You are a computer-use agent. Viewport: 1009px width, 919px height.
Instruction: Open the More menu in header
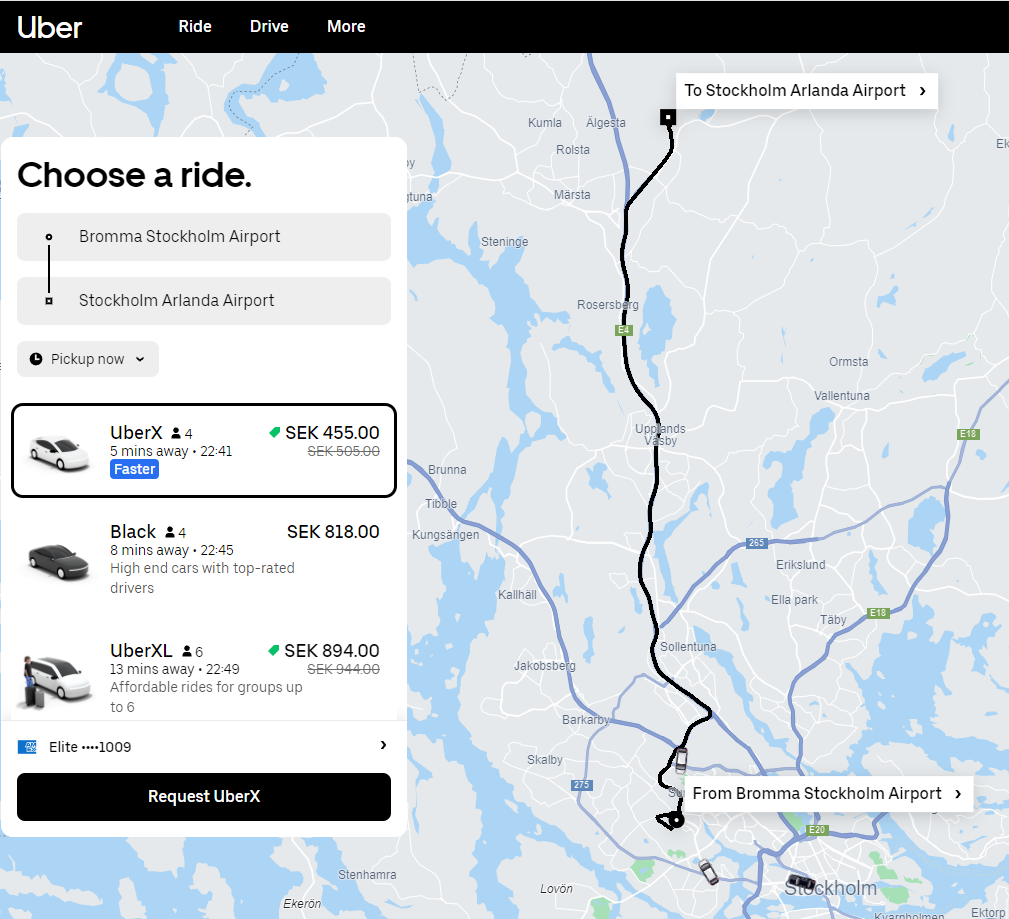[x=346, y=27]
